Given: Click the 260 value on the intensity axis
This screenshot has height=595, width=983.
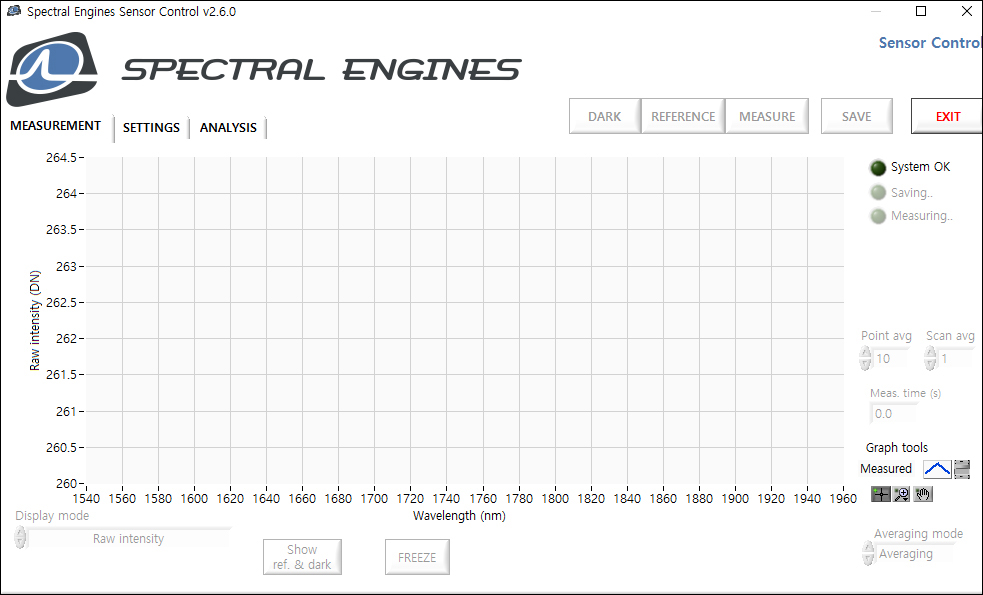Looking at the screenshot, I should click(x=66, y=483).
